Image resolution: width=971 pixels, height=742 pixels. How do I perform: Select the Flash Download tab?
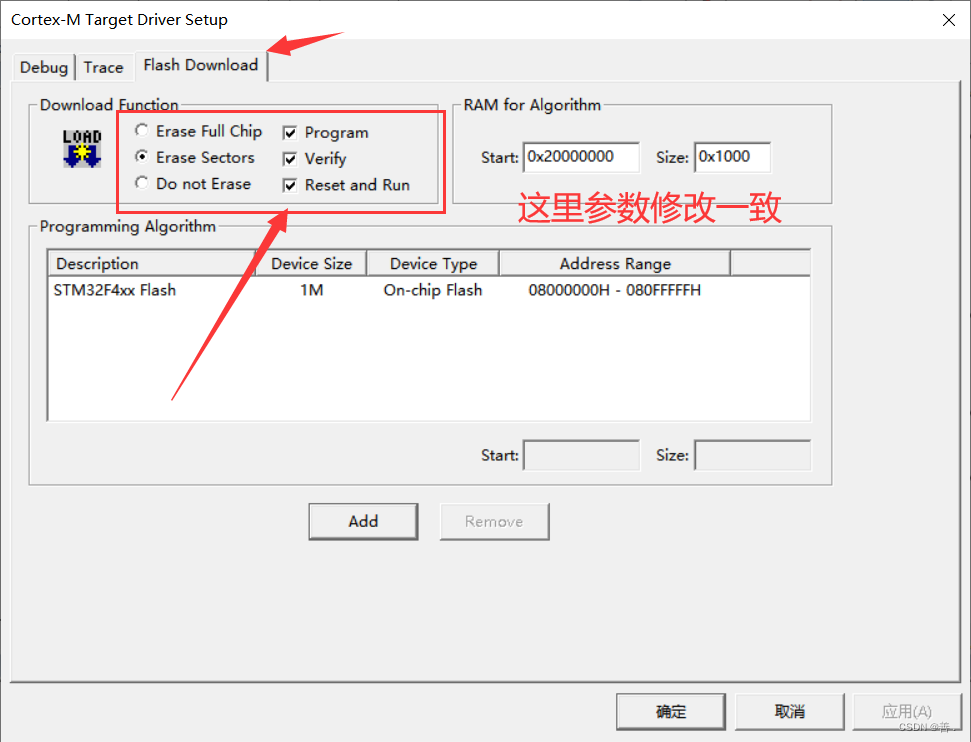pyautogui.click(x=200, y=65)
